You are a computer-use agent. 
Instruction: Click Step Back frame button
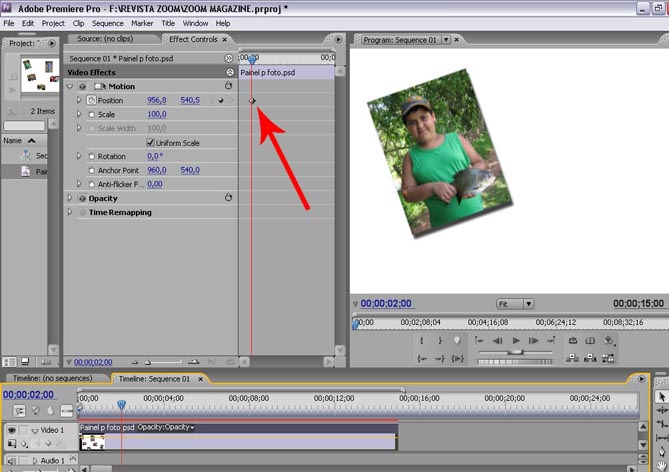497,341
